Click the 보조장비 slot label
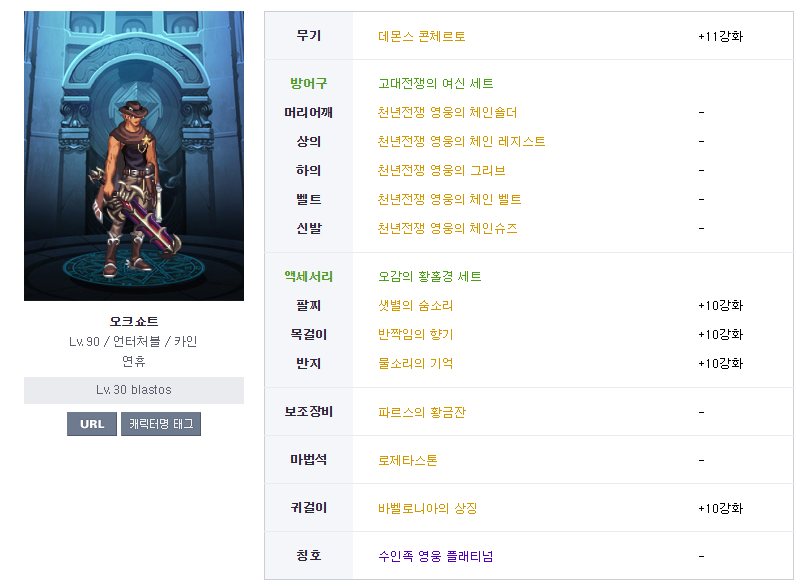811x588 pixels. click(309, 412)
